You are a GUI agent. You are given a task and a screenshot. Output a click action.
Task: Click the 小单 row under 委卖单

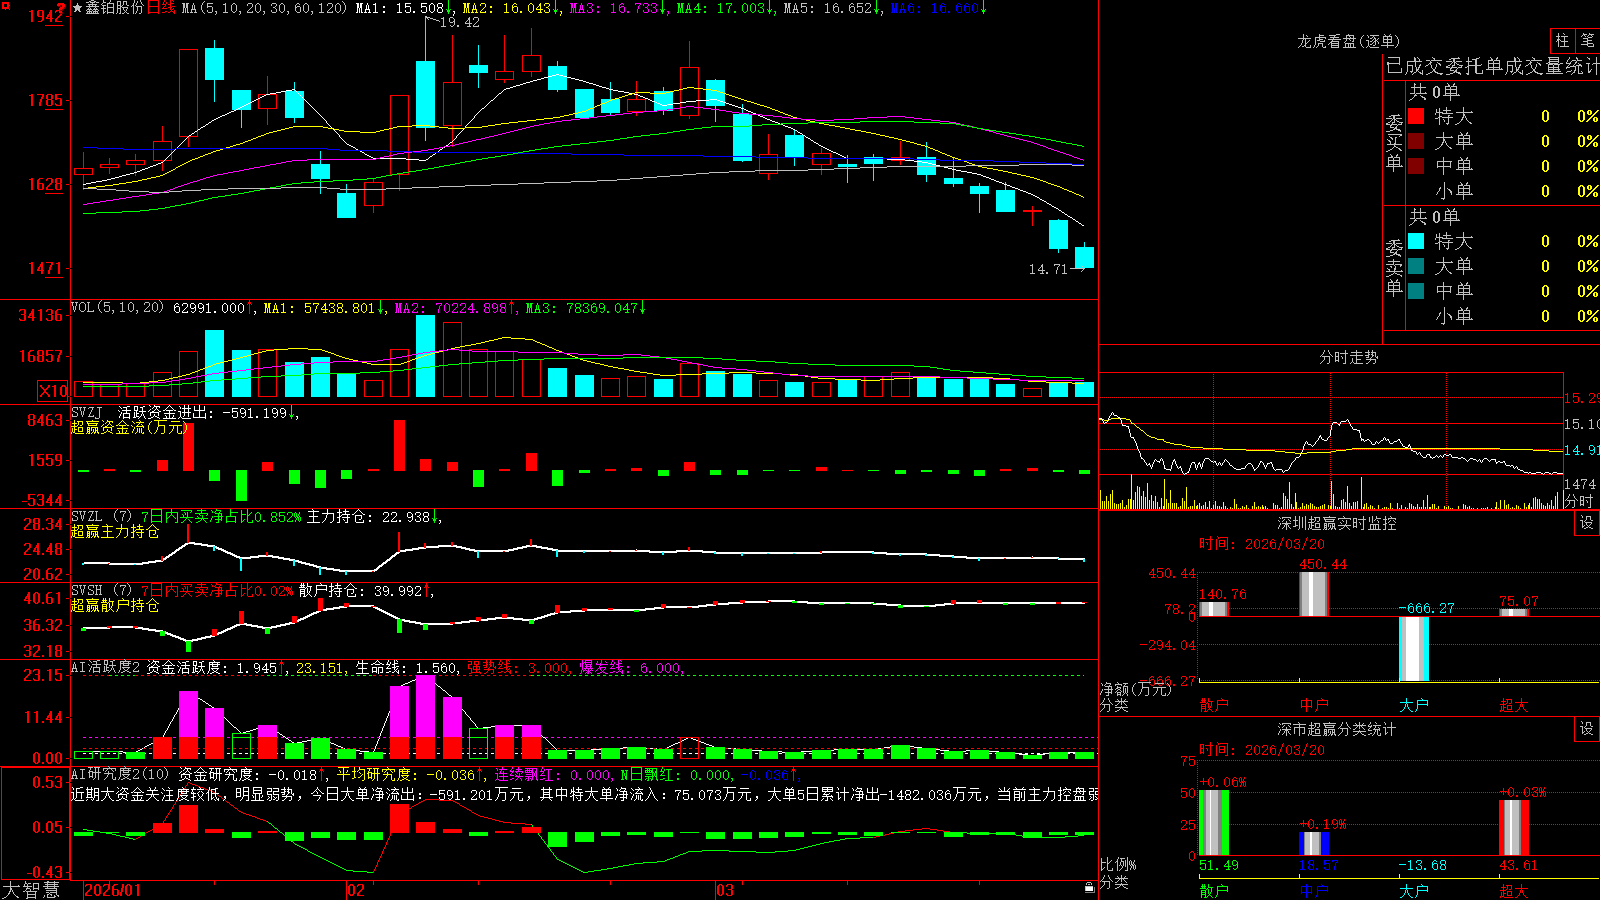click(x=1503, y=316)
